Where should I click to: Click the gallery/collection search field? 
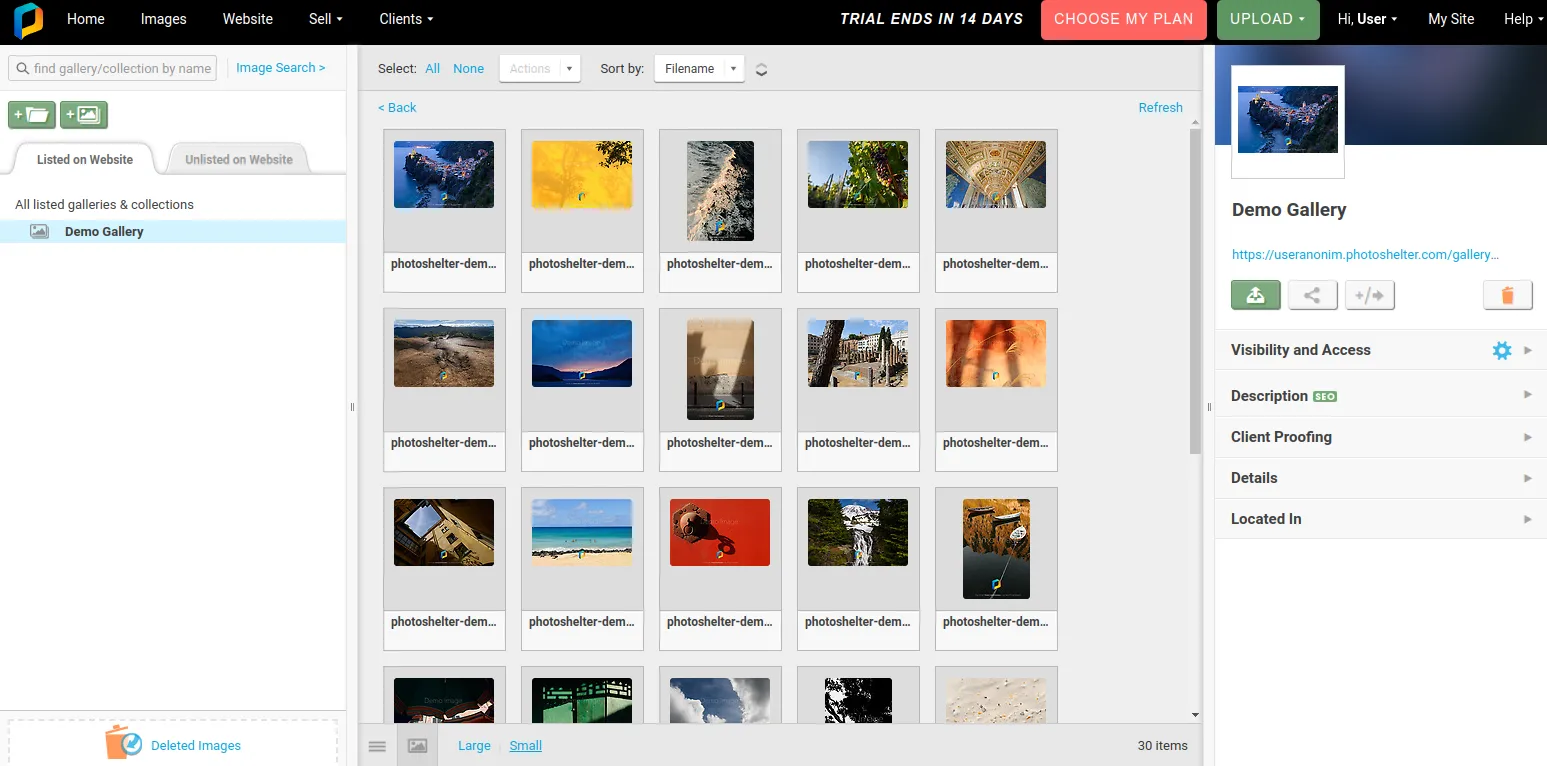point(112,68)
